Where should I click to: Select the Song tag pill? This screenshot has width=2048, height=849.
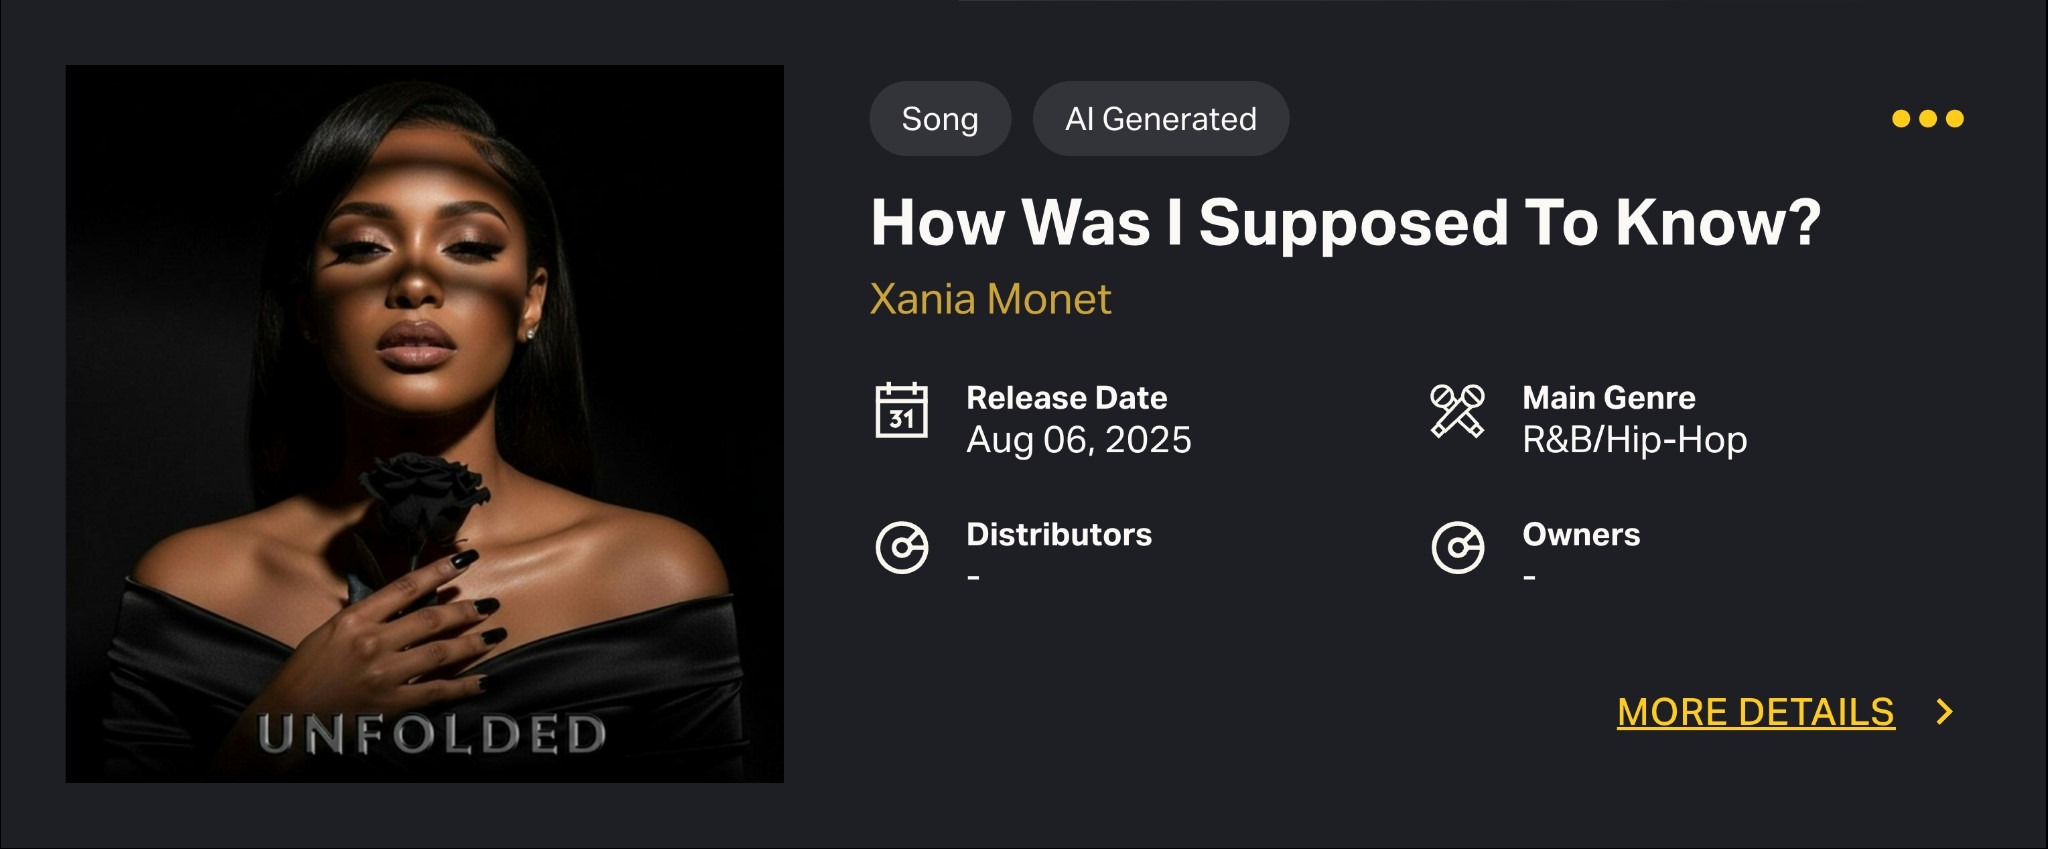pos(940,119)
